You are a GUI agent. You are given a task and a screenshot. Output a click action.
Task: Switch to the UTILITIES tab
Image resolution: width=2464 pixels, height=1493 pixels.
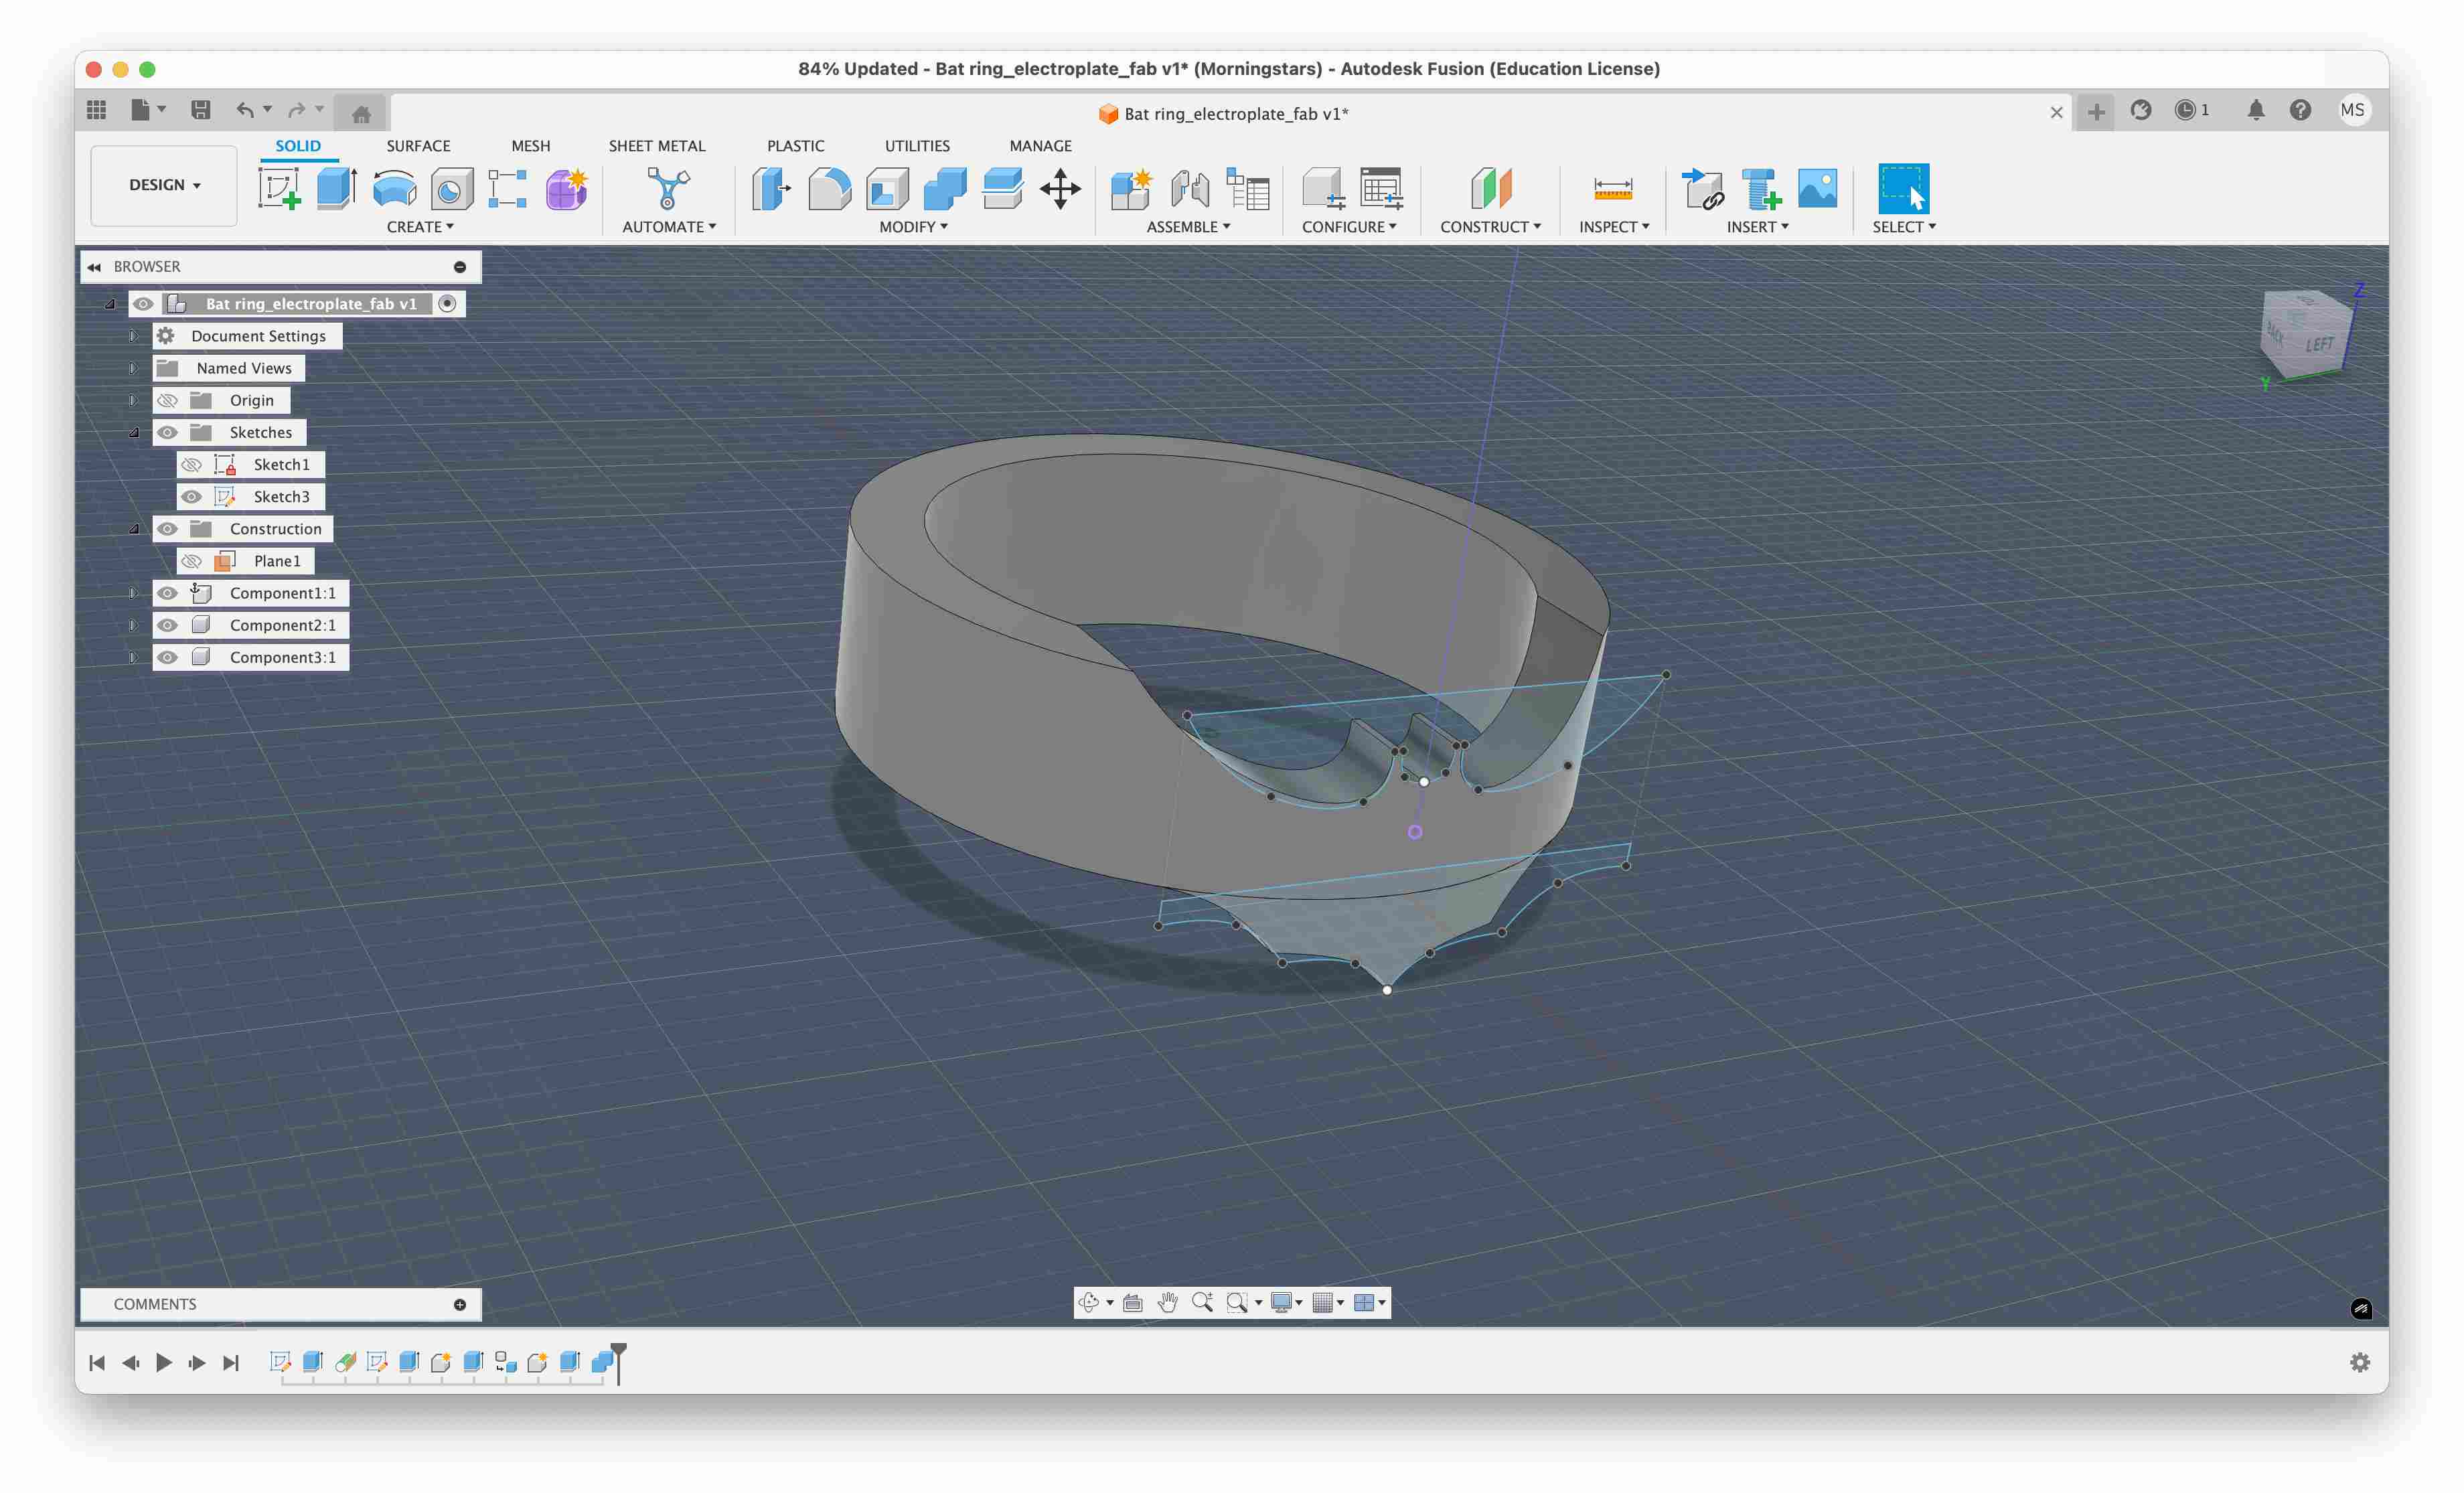pos(917,146)
